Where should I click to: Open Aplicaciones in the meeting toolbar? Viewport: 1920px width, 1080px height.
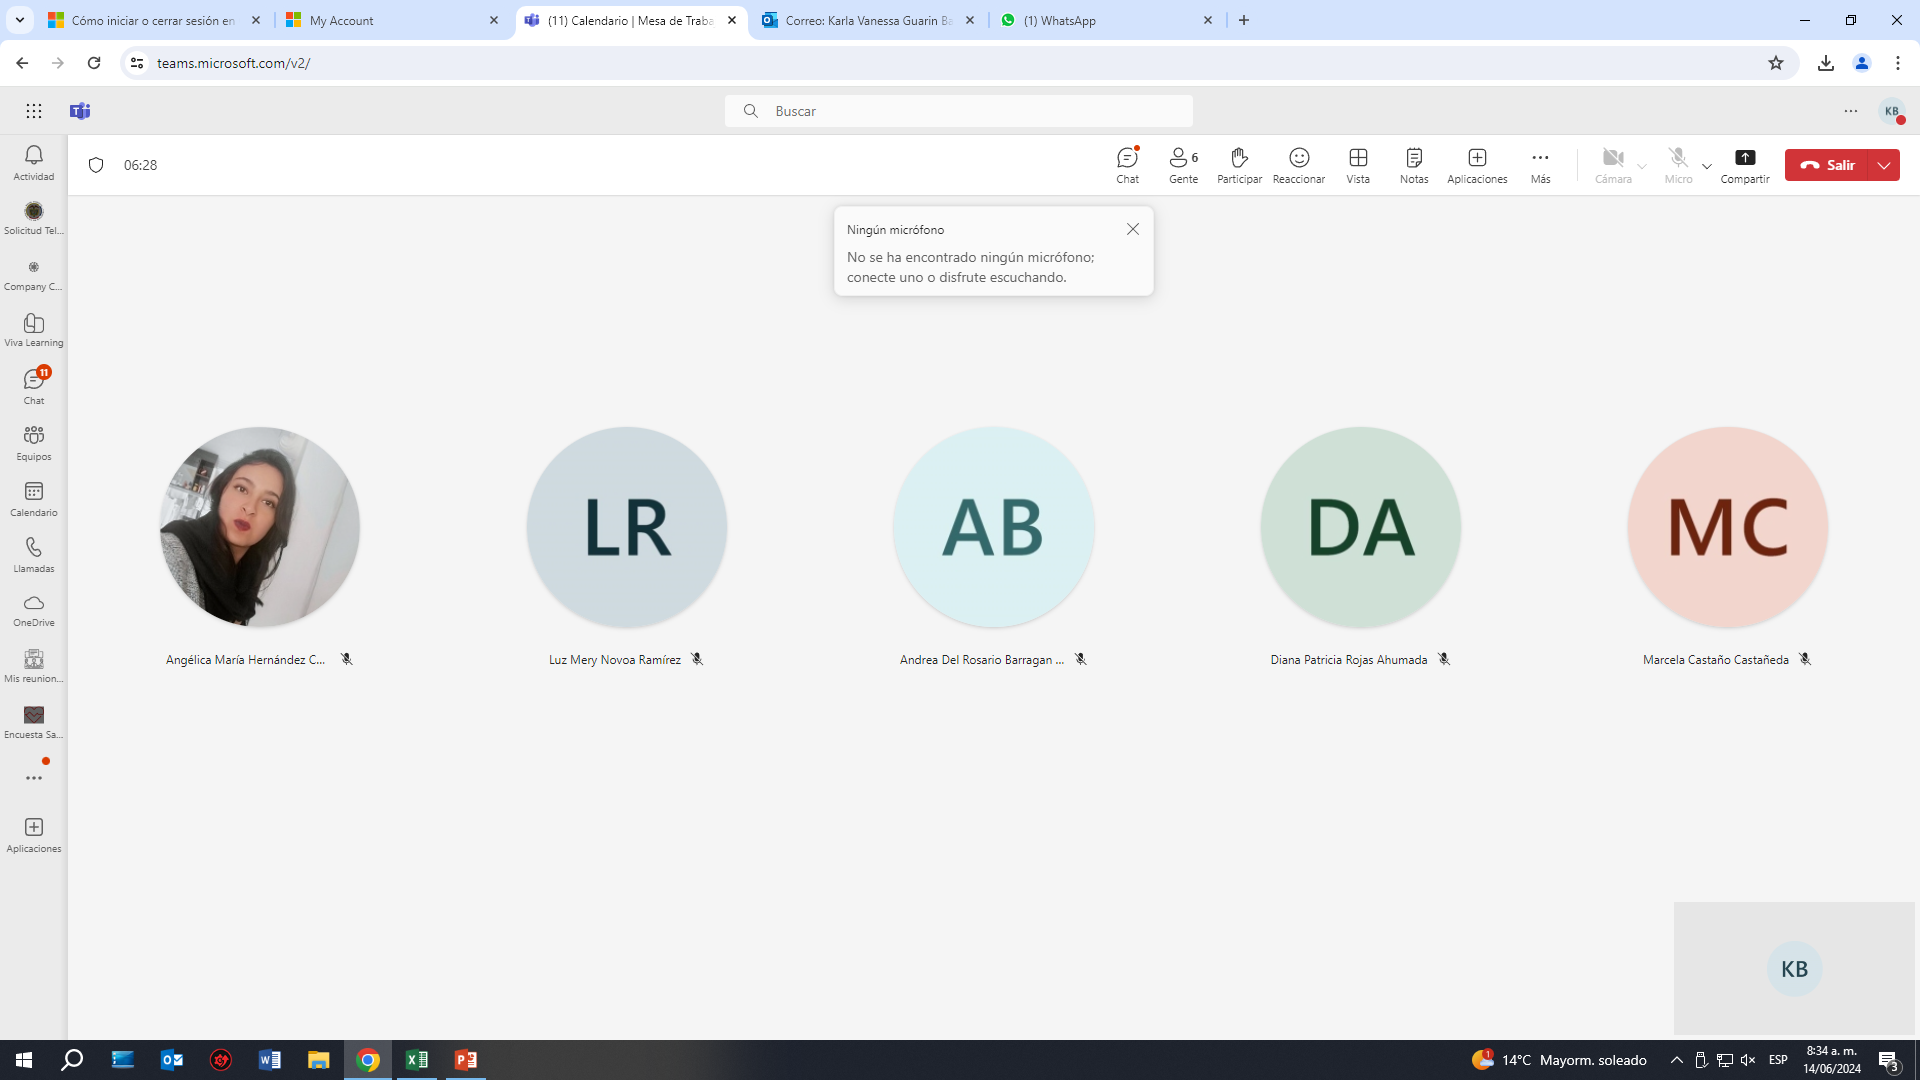coord(1476,165)
